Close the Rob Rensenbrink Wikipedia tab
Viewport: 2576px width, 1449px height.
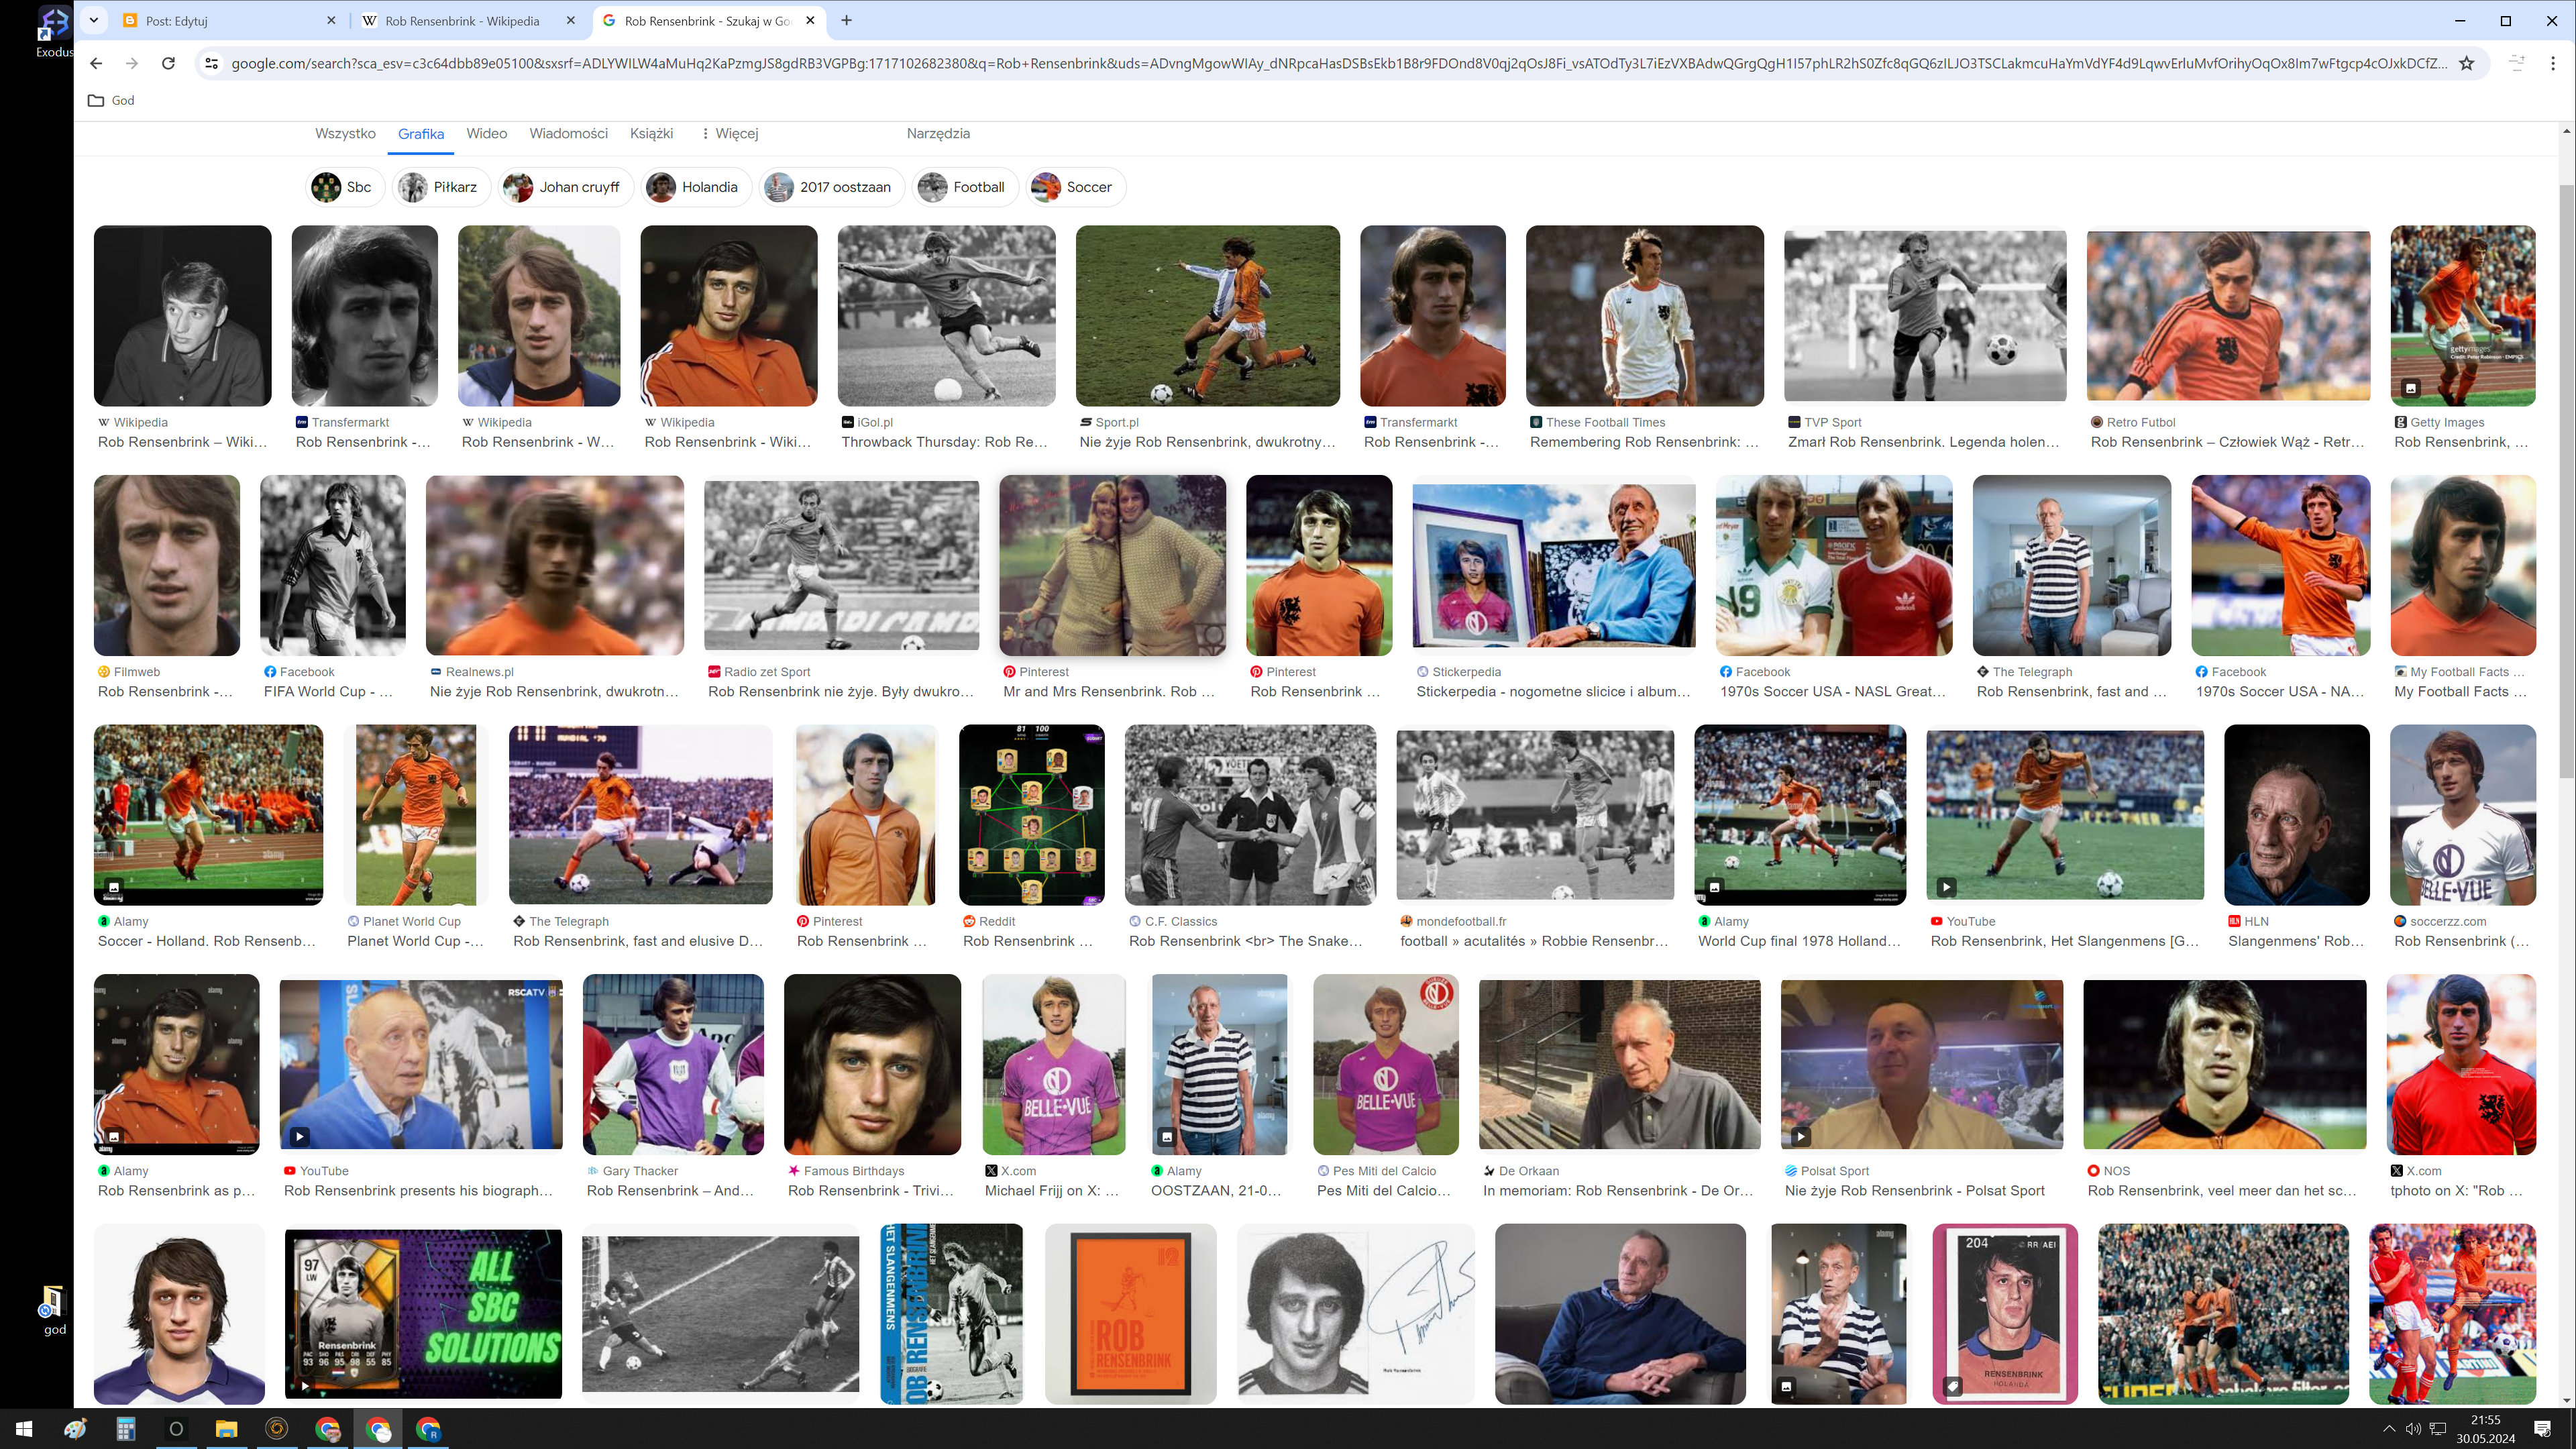(x=571, y=20)
